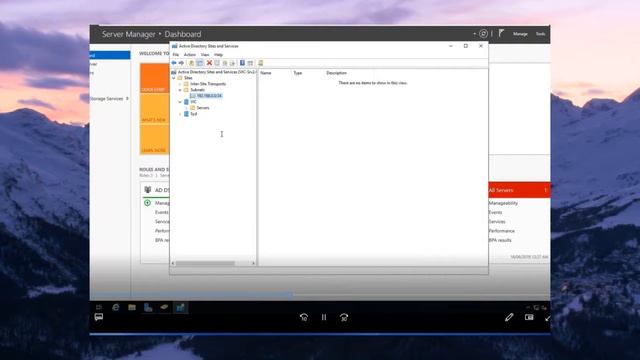Image resolution: width=640 pixels, height=360 pixels.
Task: Collapse the Sites node
Action: point(174,78)
